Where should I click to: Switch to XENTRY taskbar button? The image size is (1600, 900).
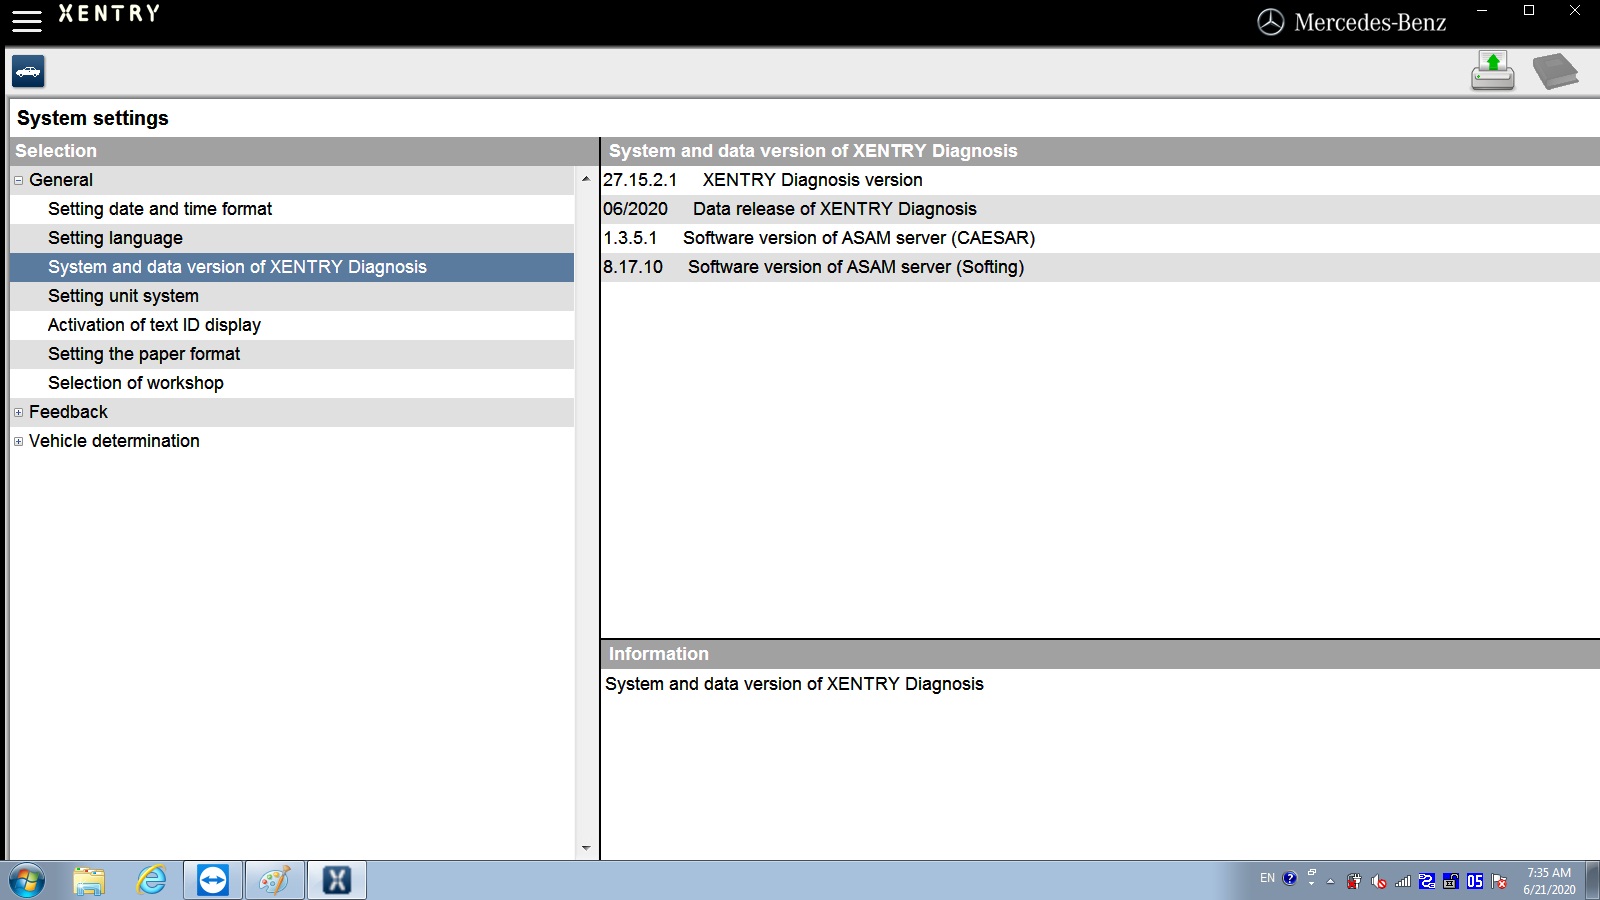tap(337, 881)
